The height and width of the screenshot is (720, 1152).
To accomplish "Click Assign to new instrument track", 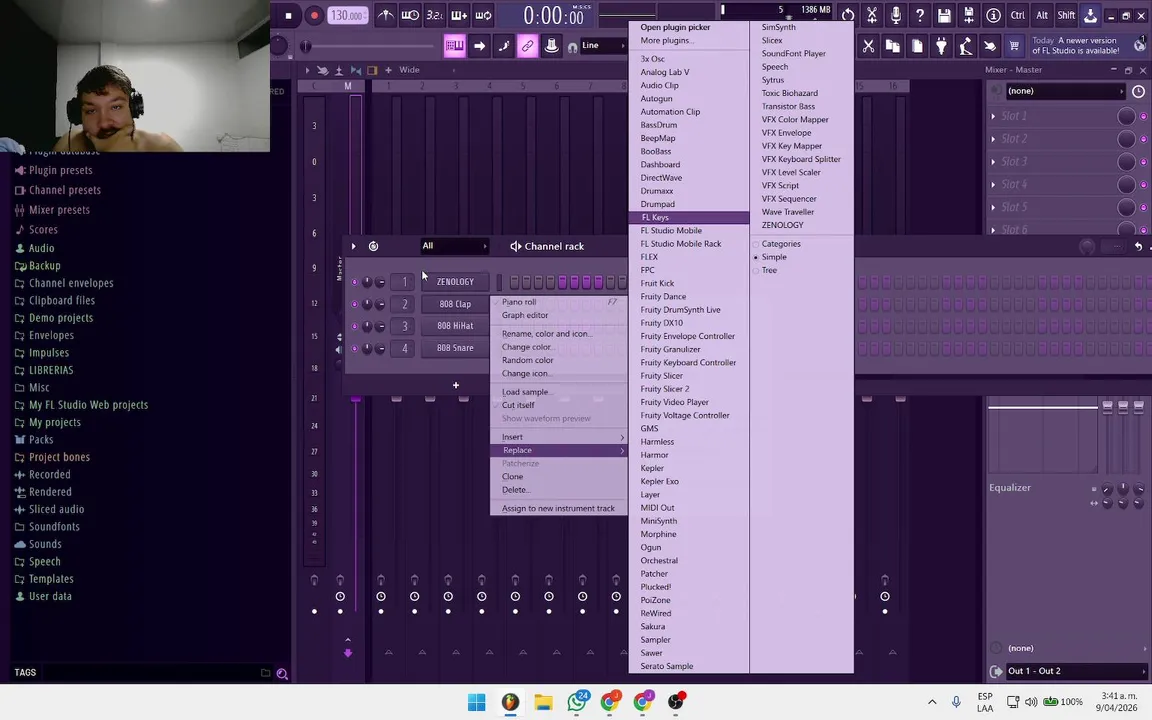I will point(559,508).
